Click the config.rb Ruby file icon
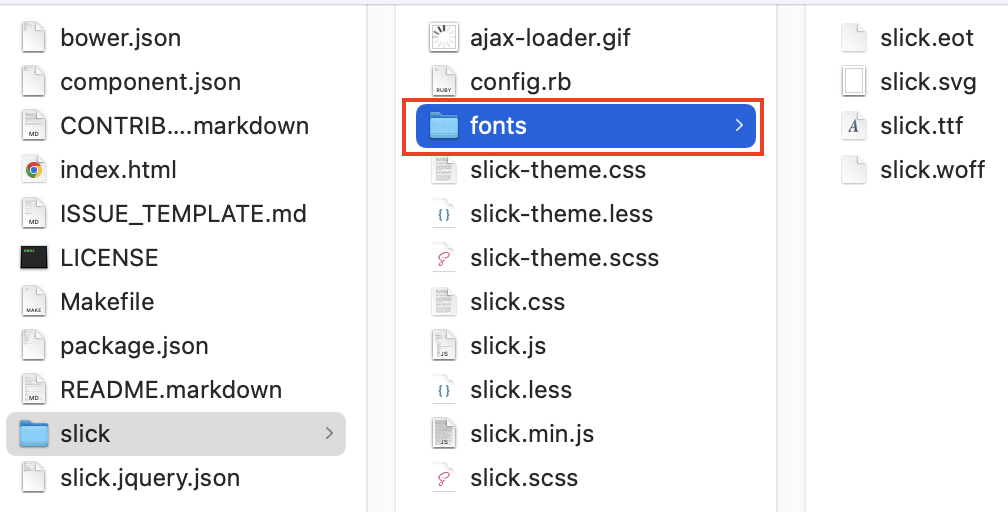Viewport: 1008px width, 512px height. point(444,82)
